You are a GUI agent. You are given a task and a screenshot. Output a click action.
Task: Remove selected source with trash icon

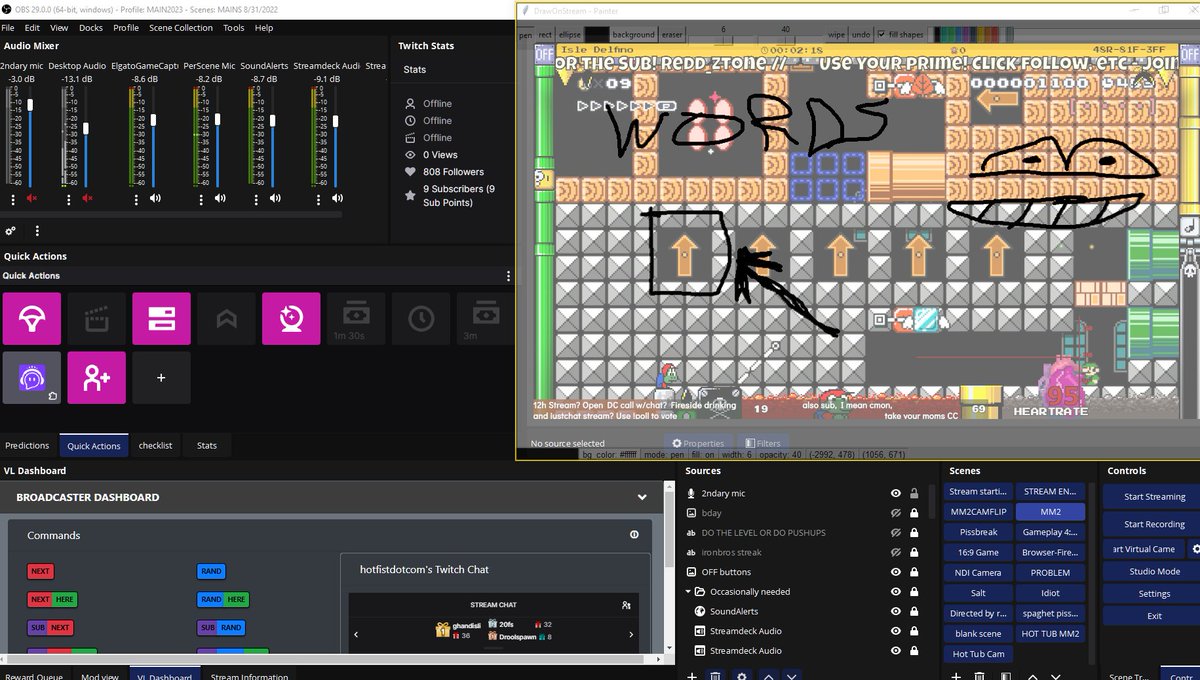(716, 676)
